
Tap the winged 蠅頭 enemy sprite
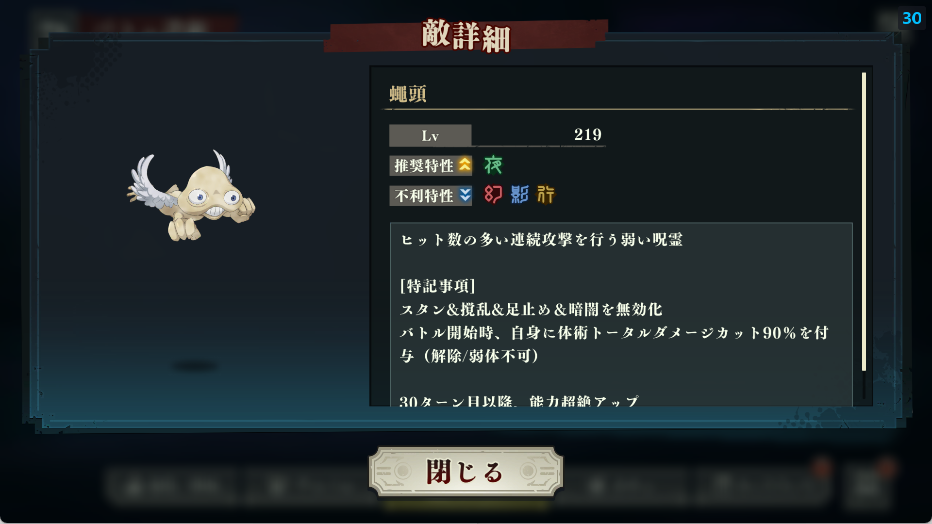click(x=191, y=195)
